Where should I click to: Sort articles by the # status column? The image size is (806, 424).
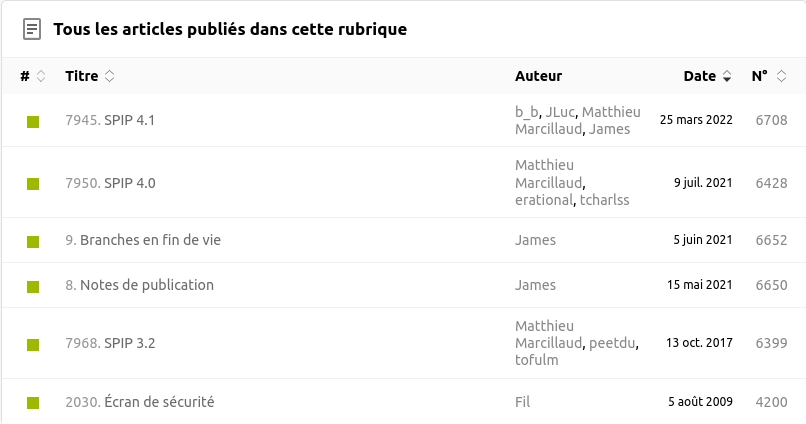tap(32, 76)
